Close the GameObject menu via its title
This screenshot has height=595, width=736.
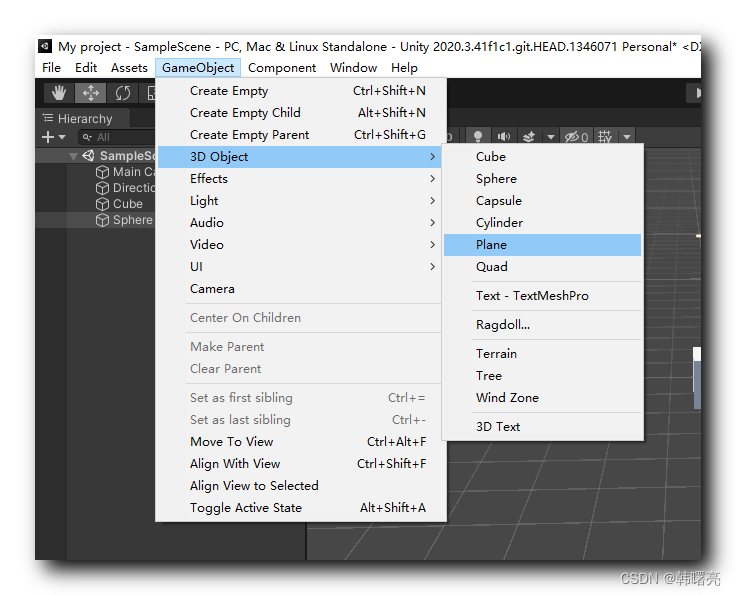click(x=198, y=68)
